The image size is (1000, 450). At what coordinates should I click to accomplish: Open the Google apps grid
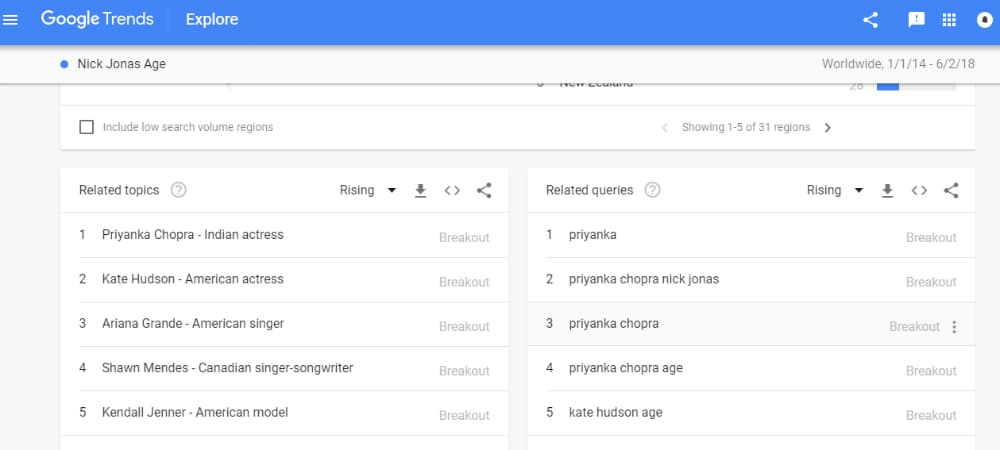949,20
